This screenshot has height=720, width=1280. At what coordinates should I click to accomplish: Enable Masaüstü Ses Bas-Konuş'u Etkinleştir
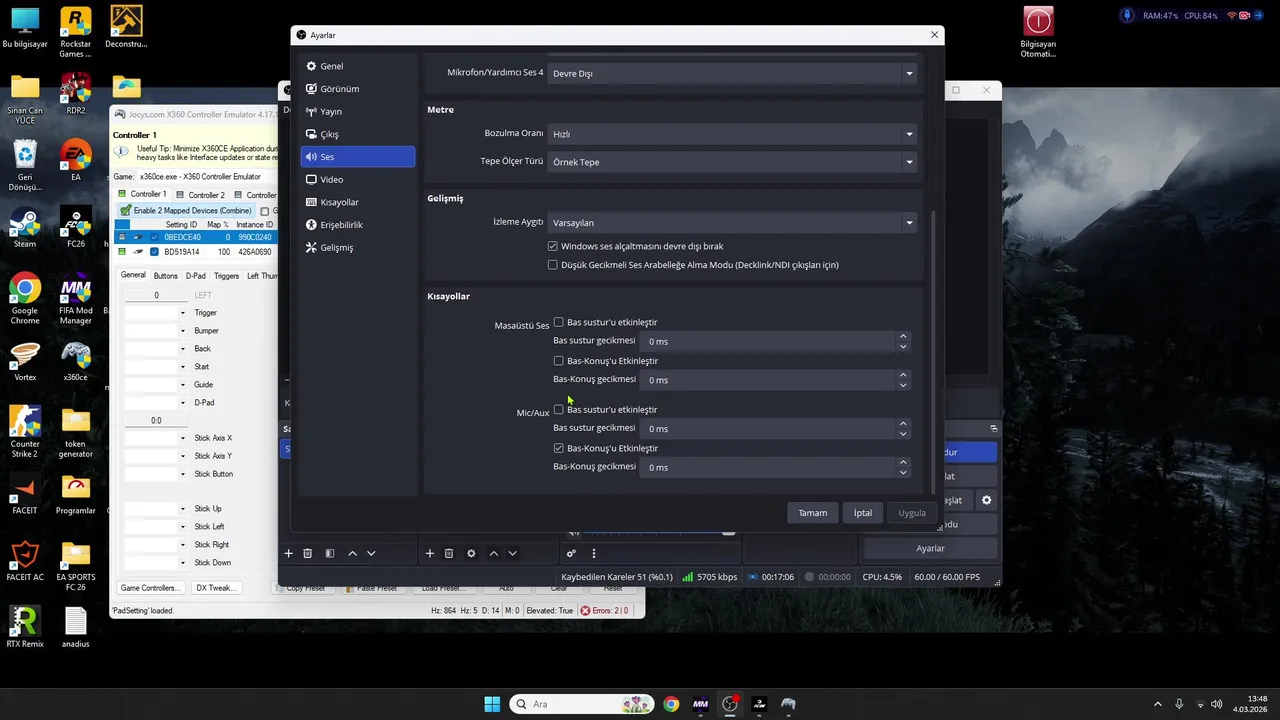tap(559, 361)
